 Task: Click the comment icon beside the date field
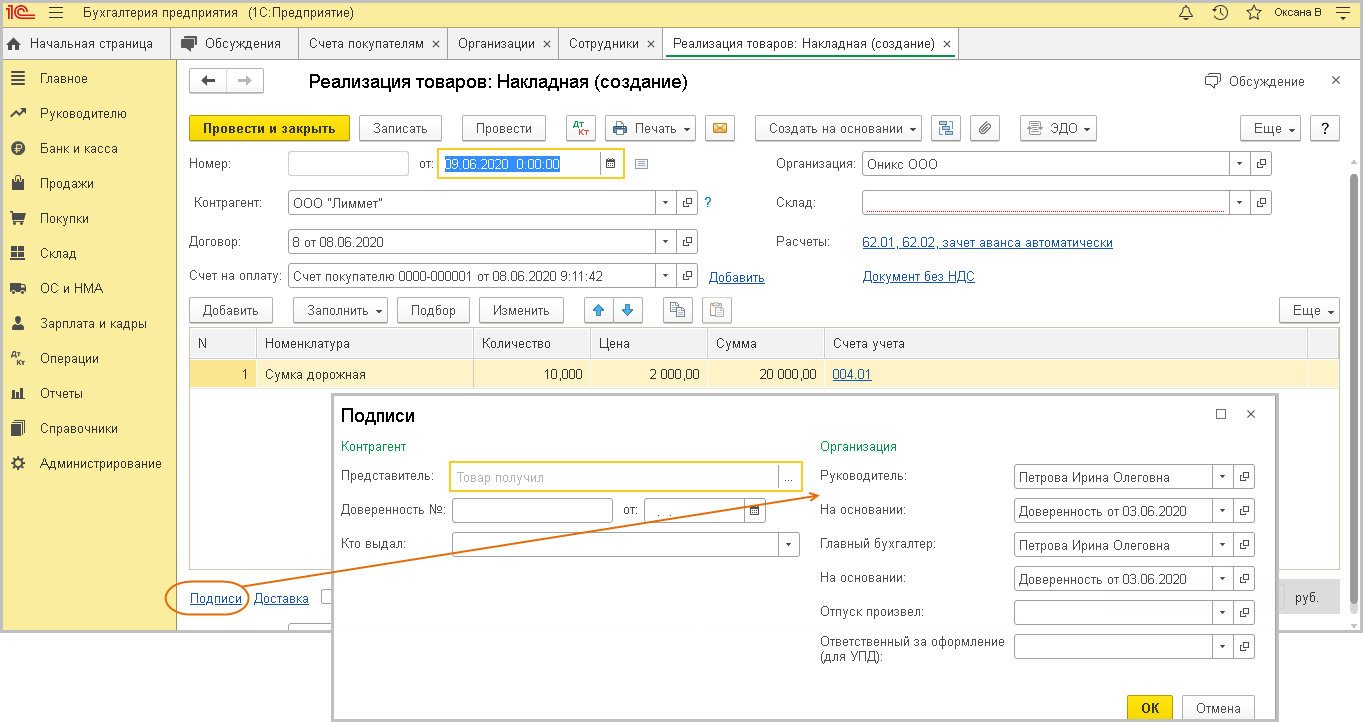click(x=642, y=164)
